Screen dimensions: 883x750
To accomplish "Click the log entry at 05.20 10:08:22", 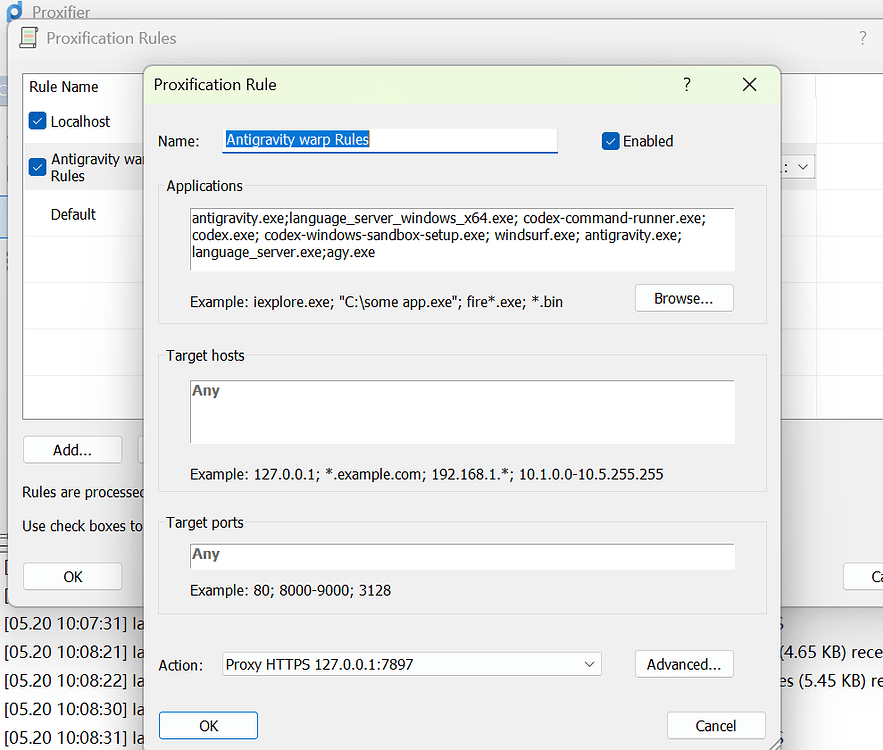I will click(74, 681).
